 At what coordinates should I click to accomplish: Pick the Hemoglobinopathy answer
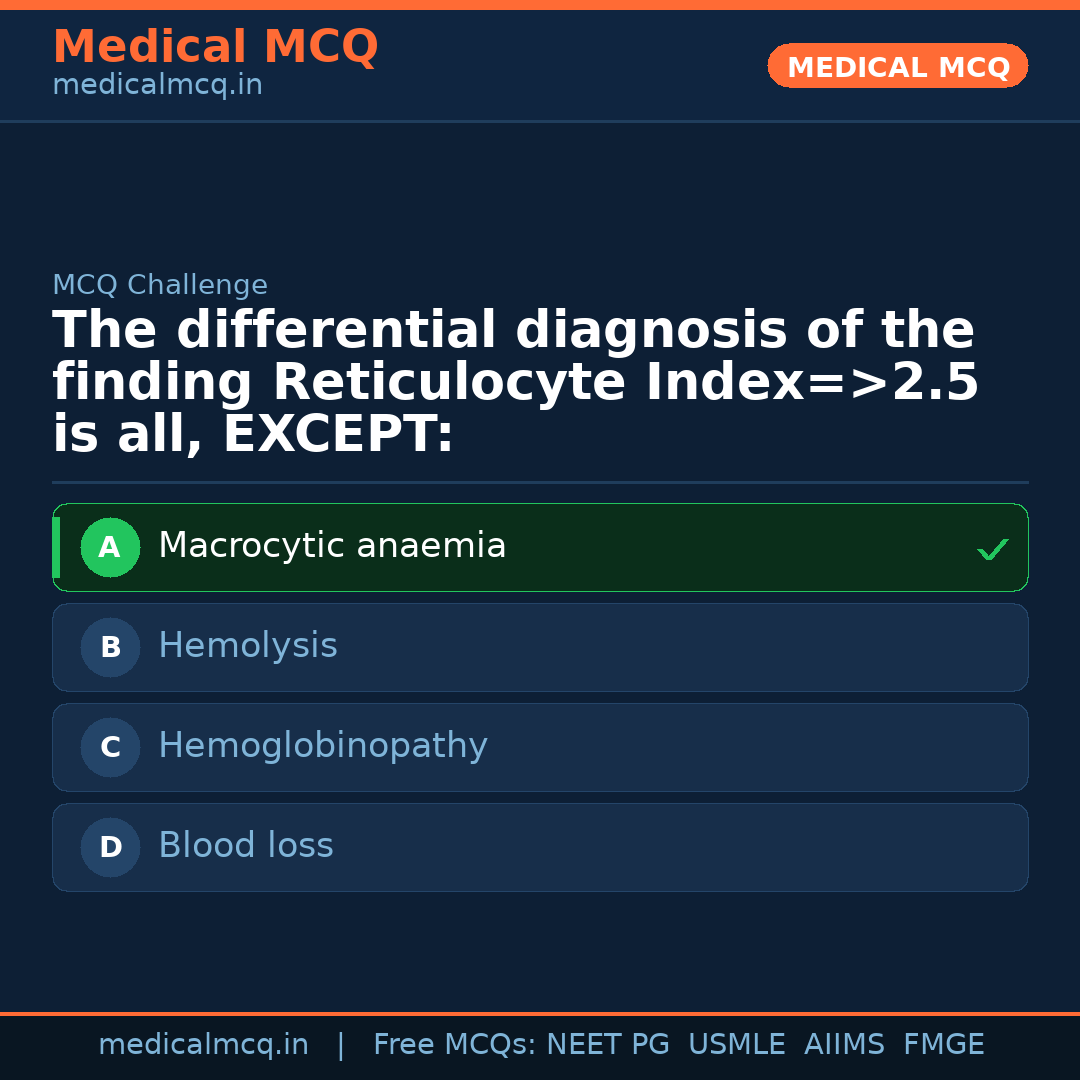point(323,746)
